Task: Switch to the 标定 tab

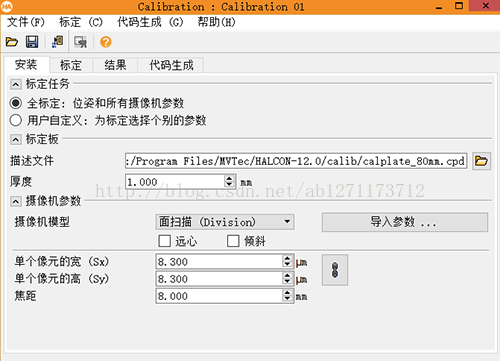Action: (x=71, y=65)
